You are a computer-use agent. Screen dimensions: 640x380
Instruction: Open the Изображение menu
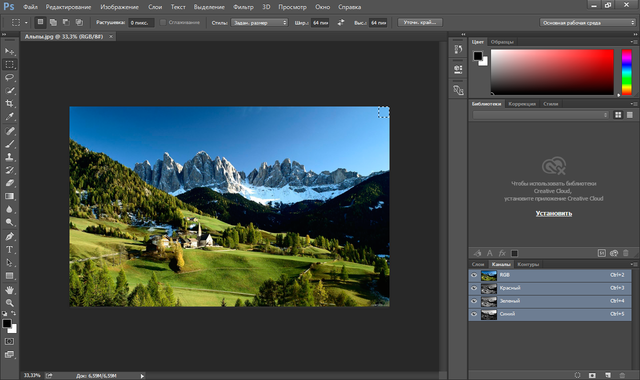(120, 7)
